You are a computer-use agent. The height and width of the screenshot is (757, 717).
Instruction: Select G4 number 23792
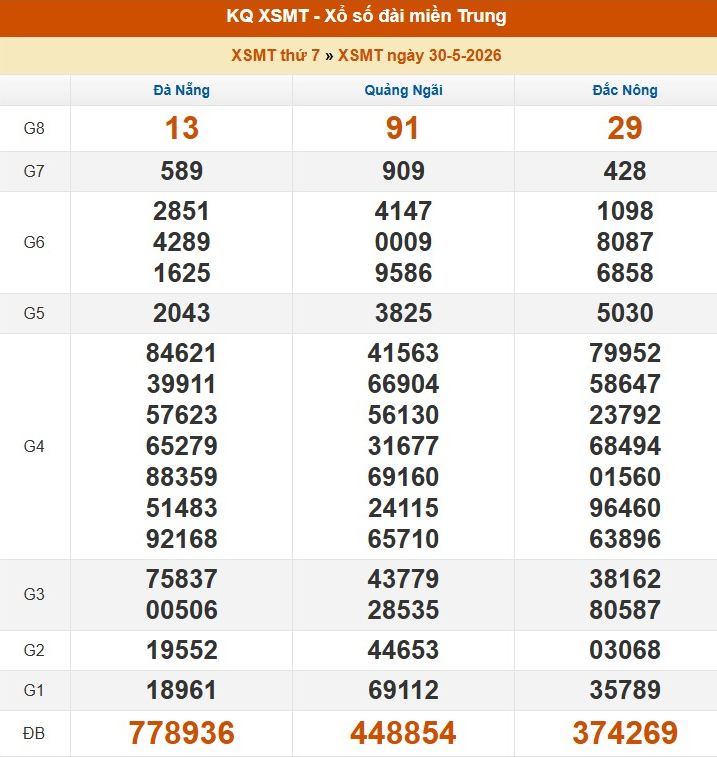[x=625, y=415]
